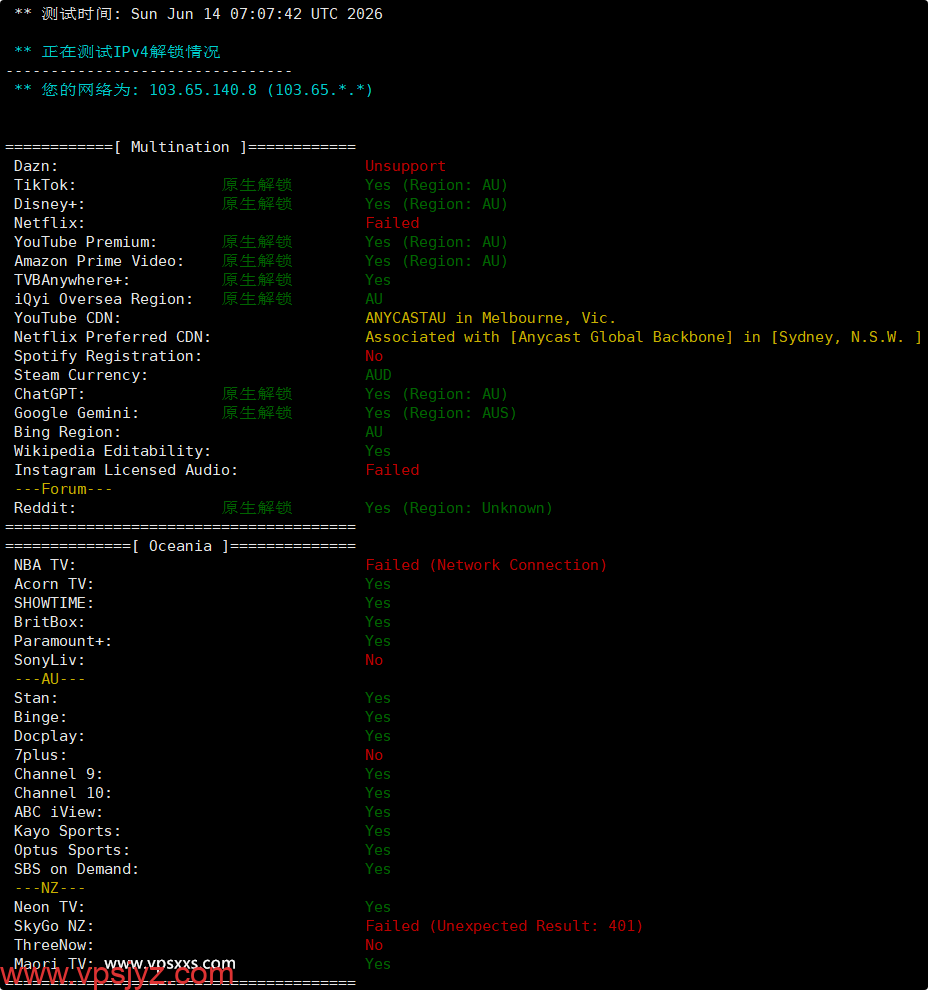Click the SonyLiv 'No' result
928x990 pixels.
(x=374, y=660)
